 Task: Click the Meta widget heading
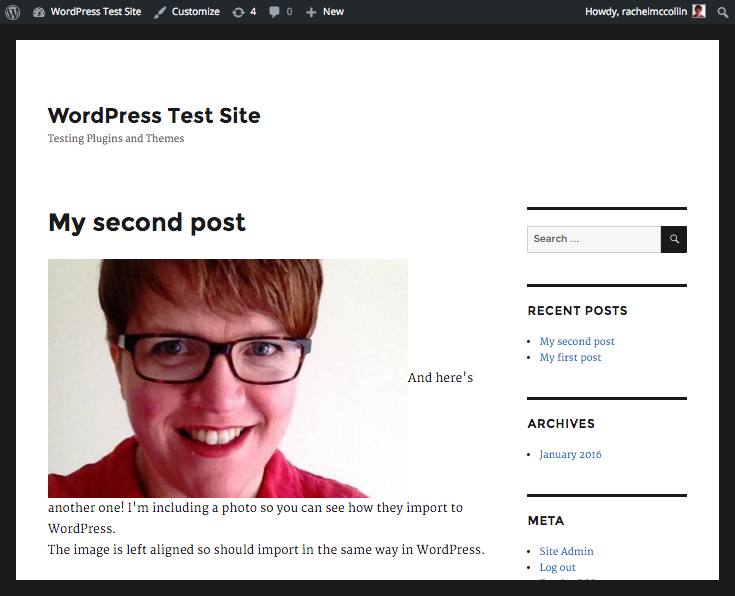pos(546,521)
